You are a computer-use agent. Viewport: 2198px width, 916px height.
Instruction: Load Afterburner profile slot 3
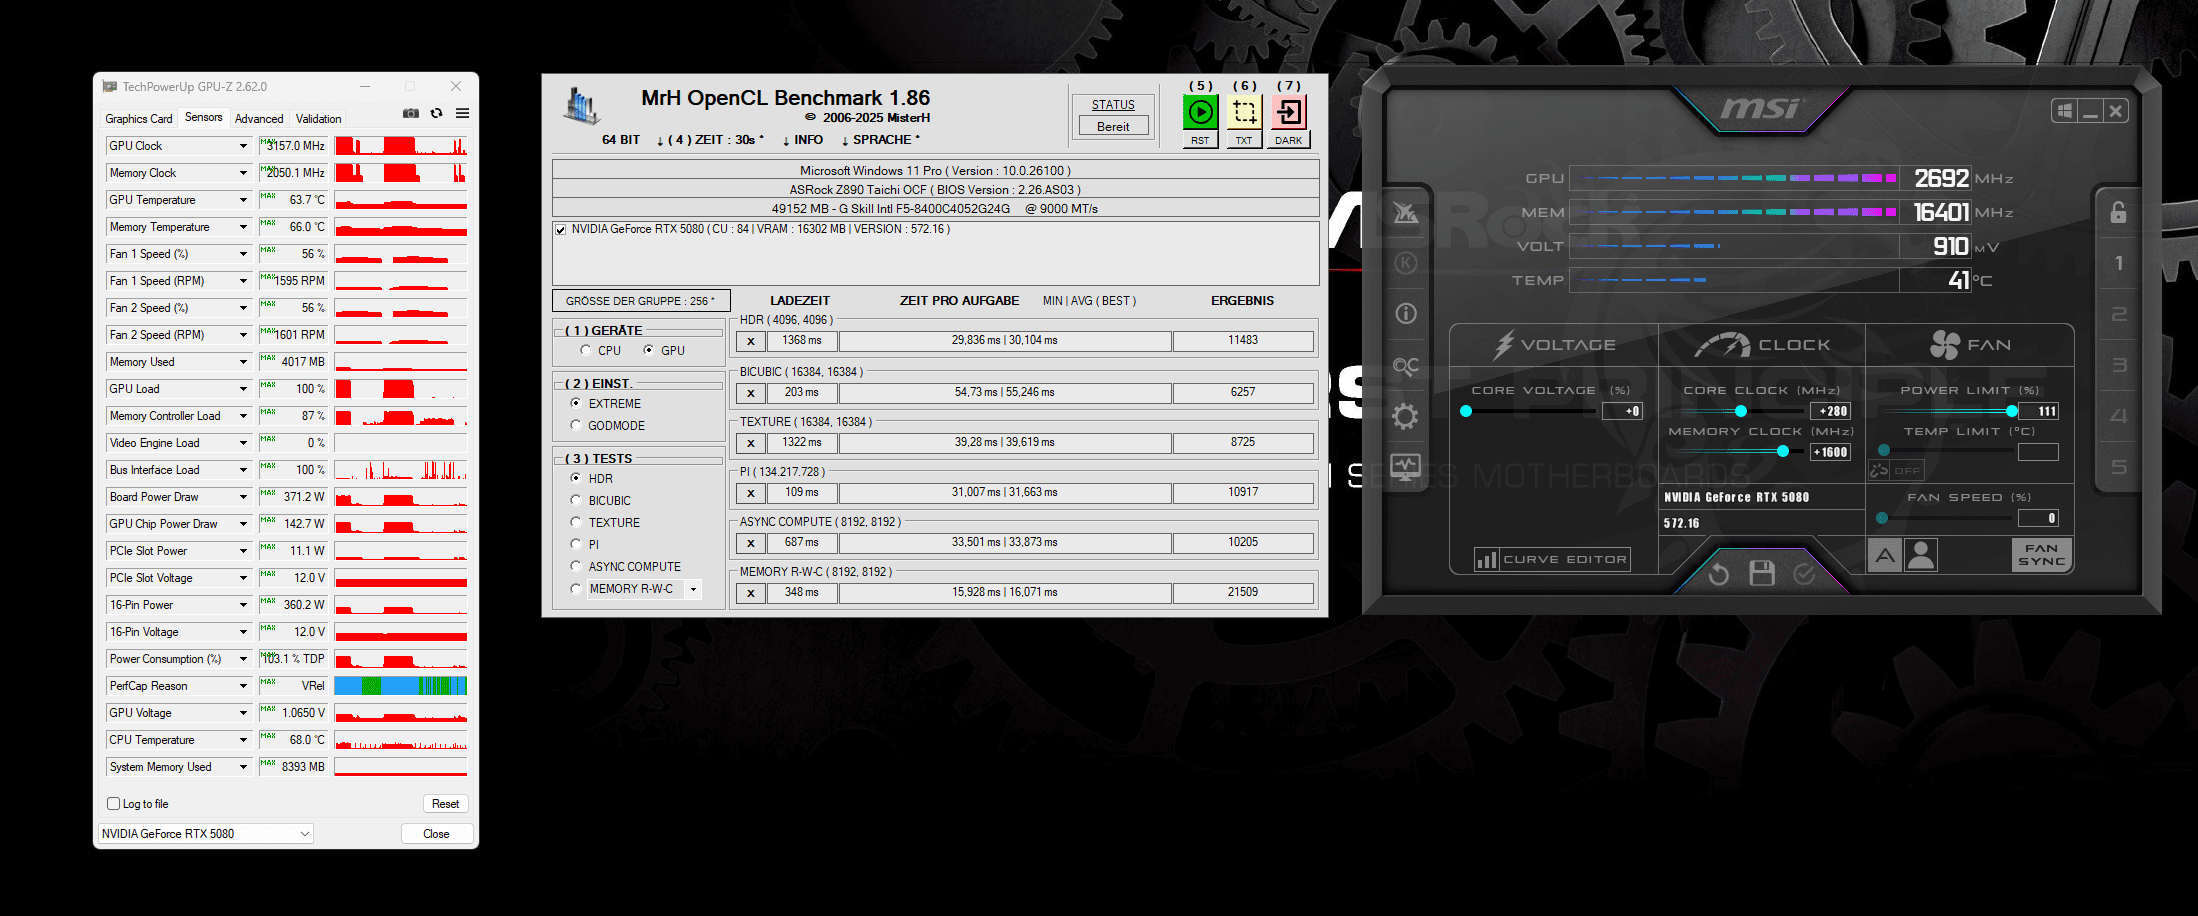[x=2118, y=366]
